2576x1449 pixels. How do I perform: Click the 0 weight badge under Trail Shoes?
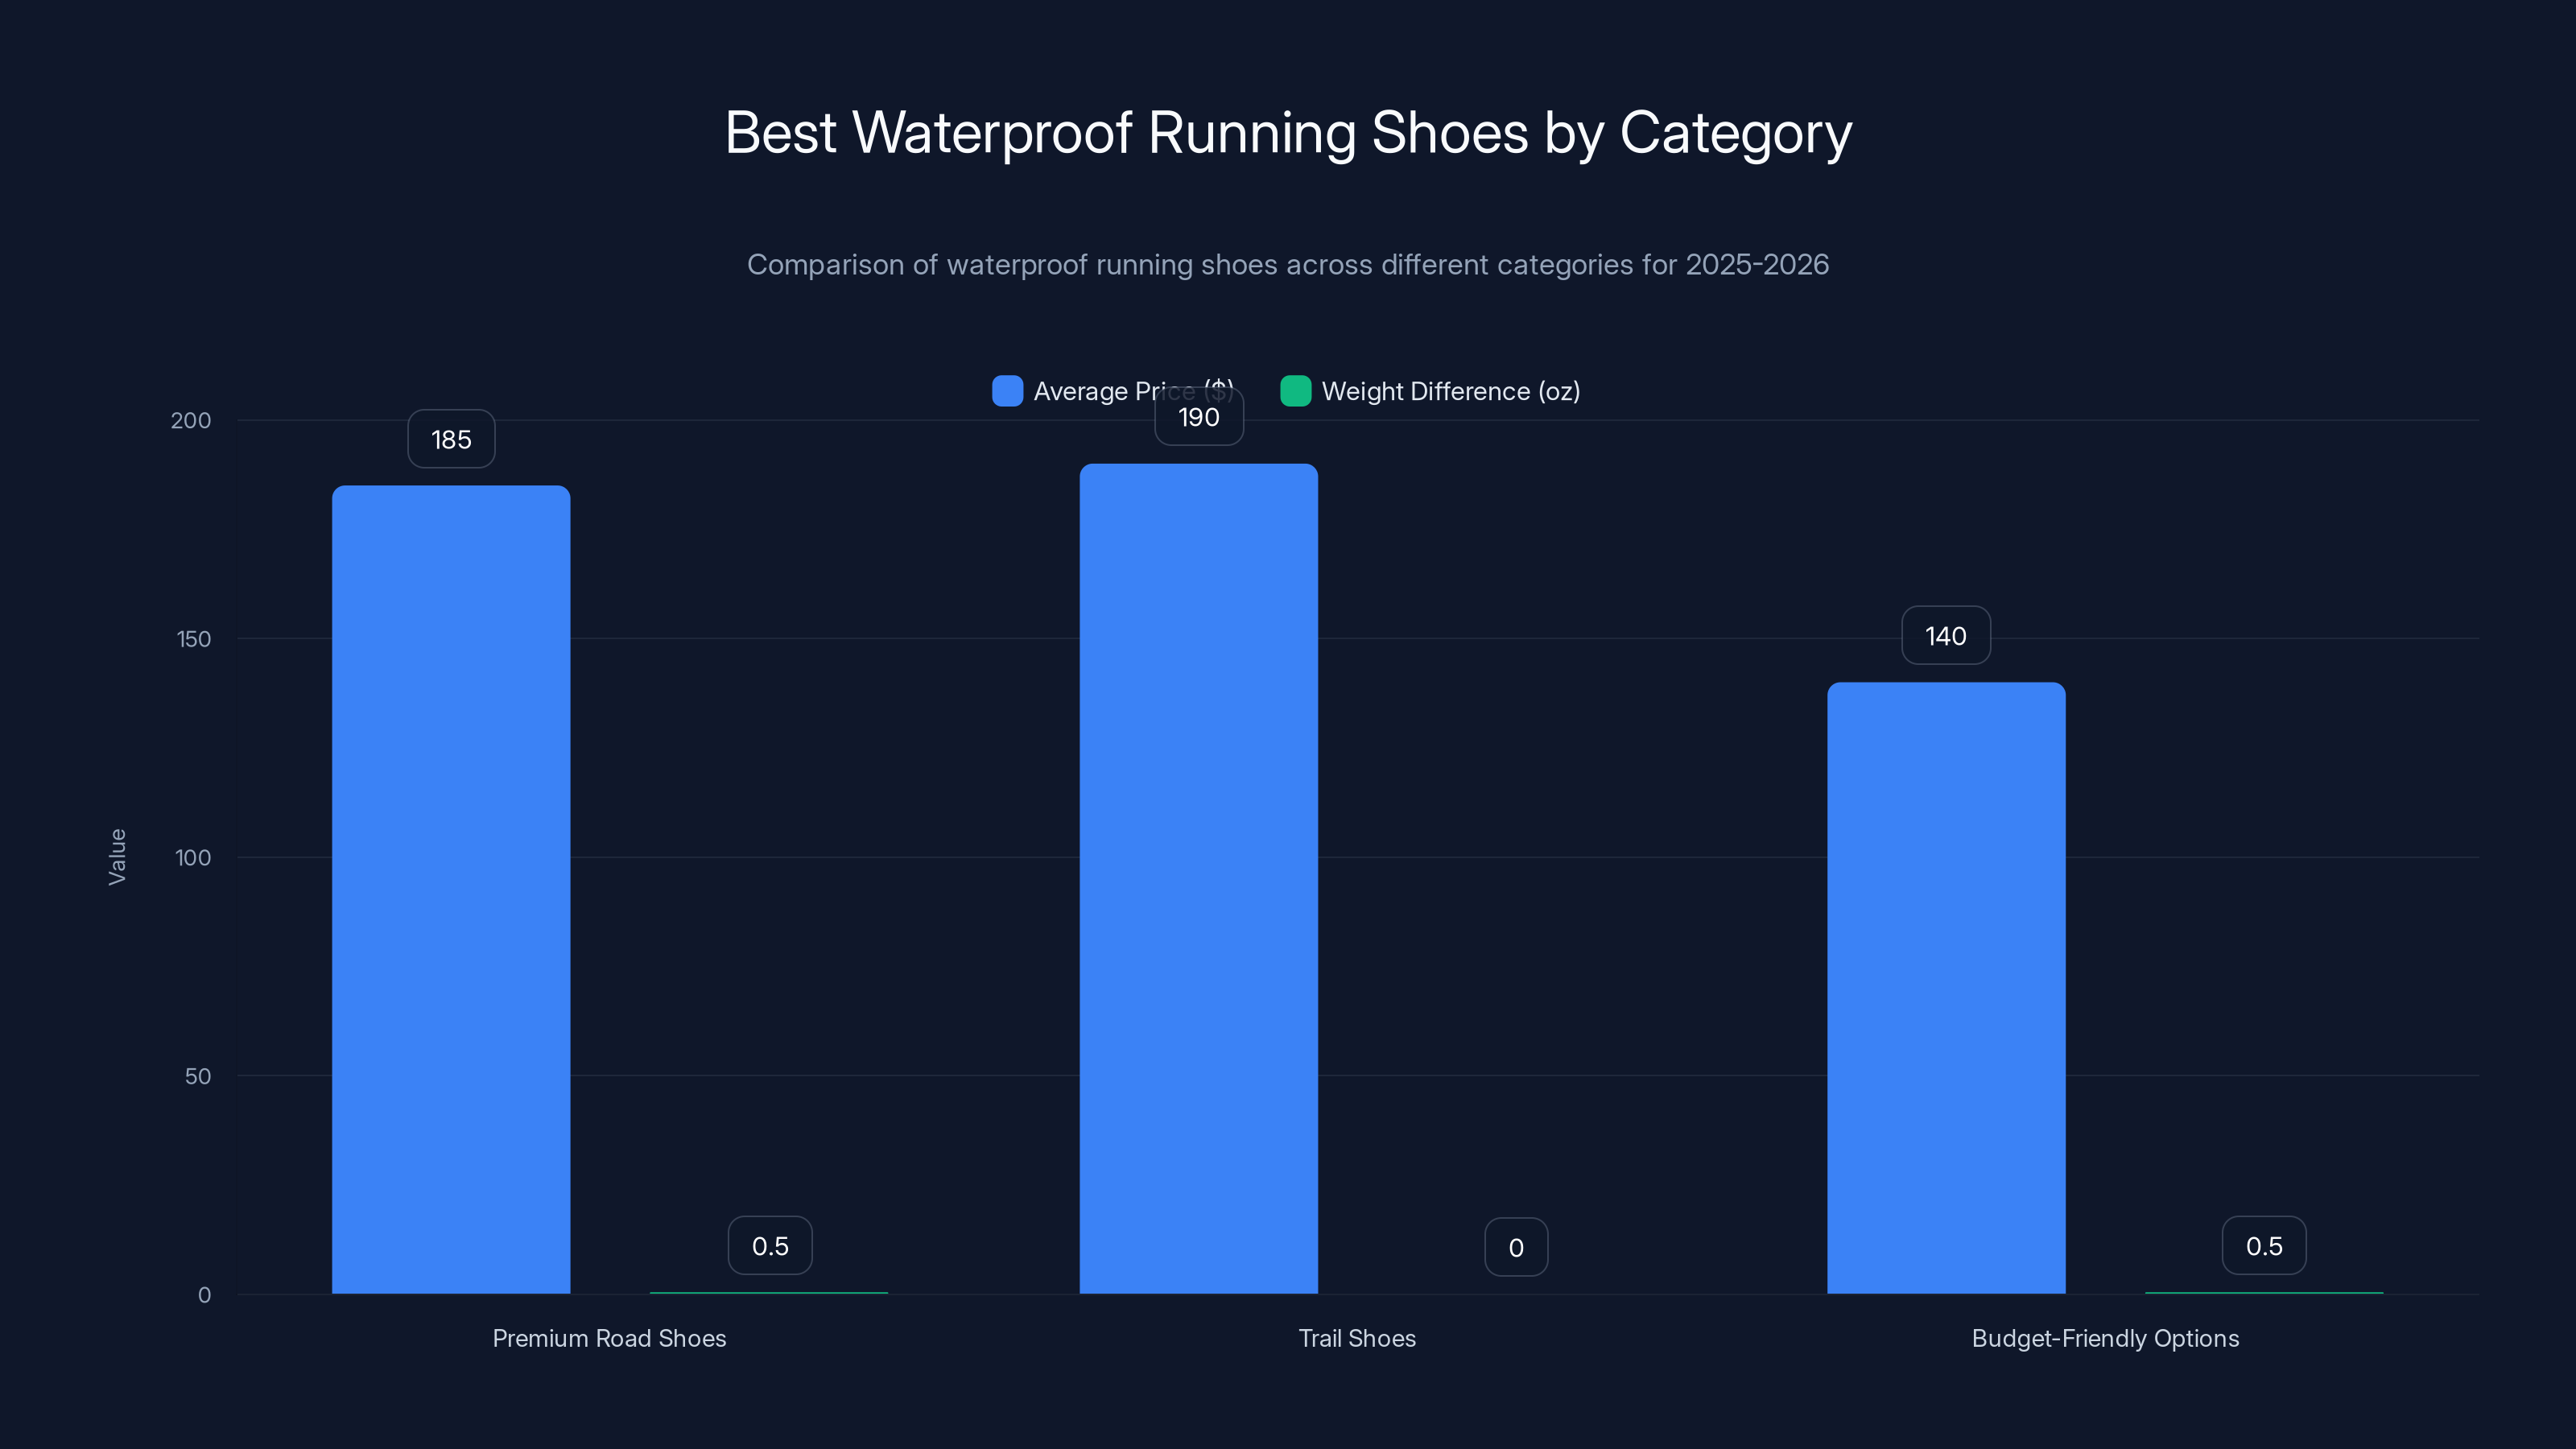[x=1516, y=1246]
